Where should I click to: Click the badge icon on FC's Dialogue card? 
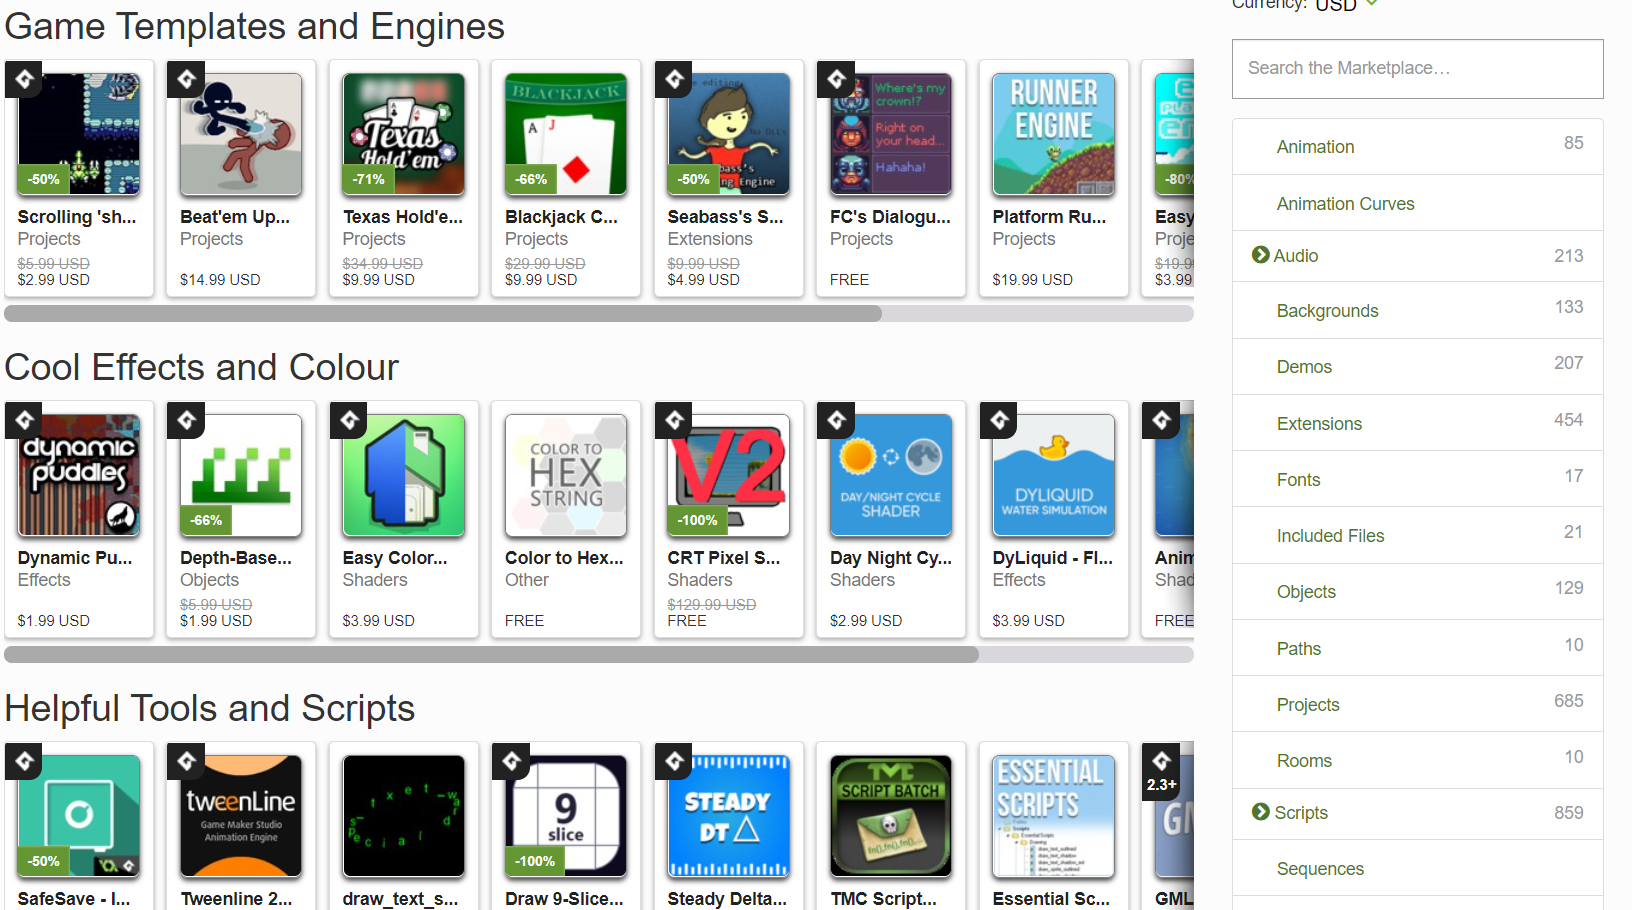(836, 79)
